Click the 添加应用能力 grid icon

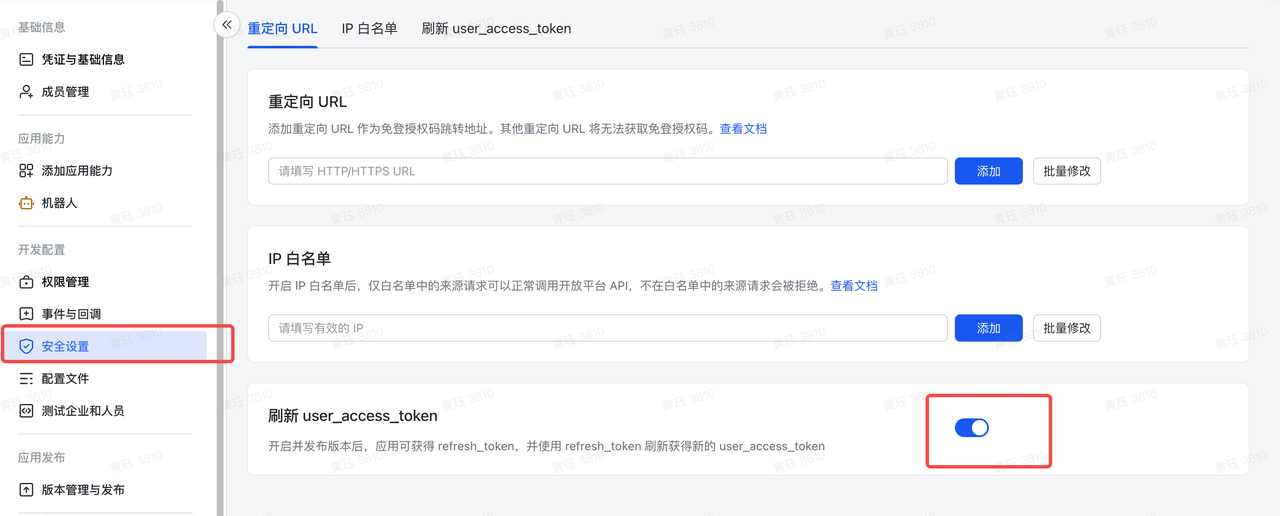click(27, 171)
